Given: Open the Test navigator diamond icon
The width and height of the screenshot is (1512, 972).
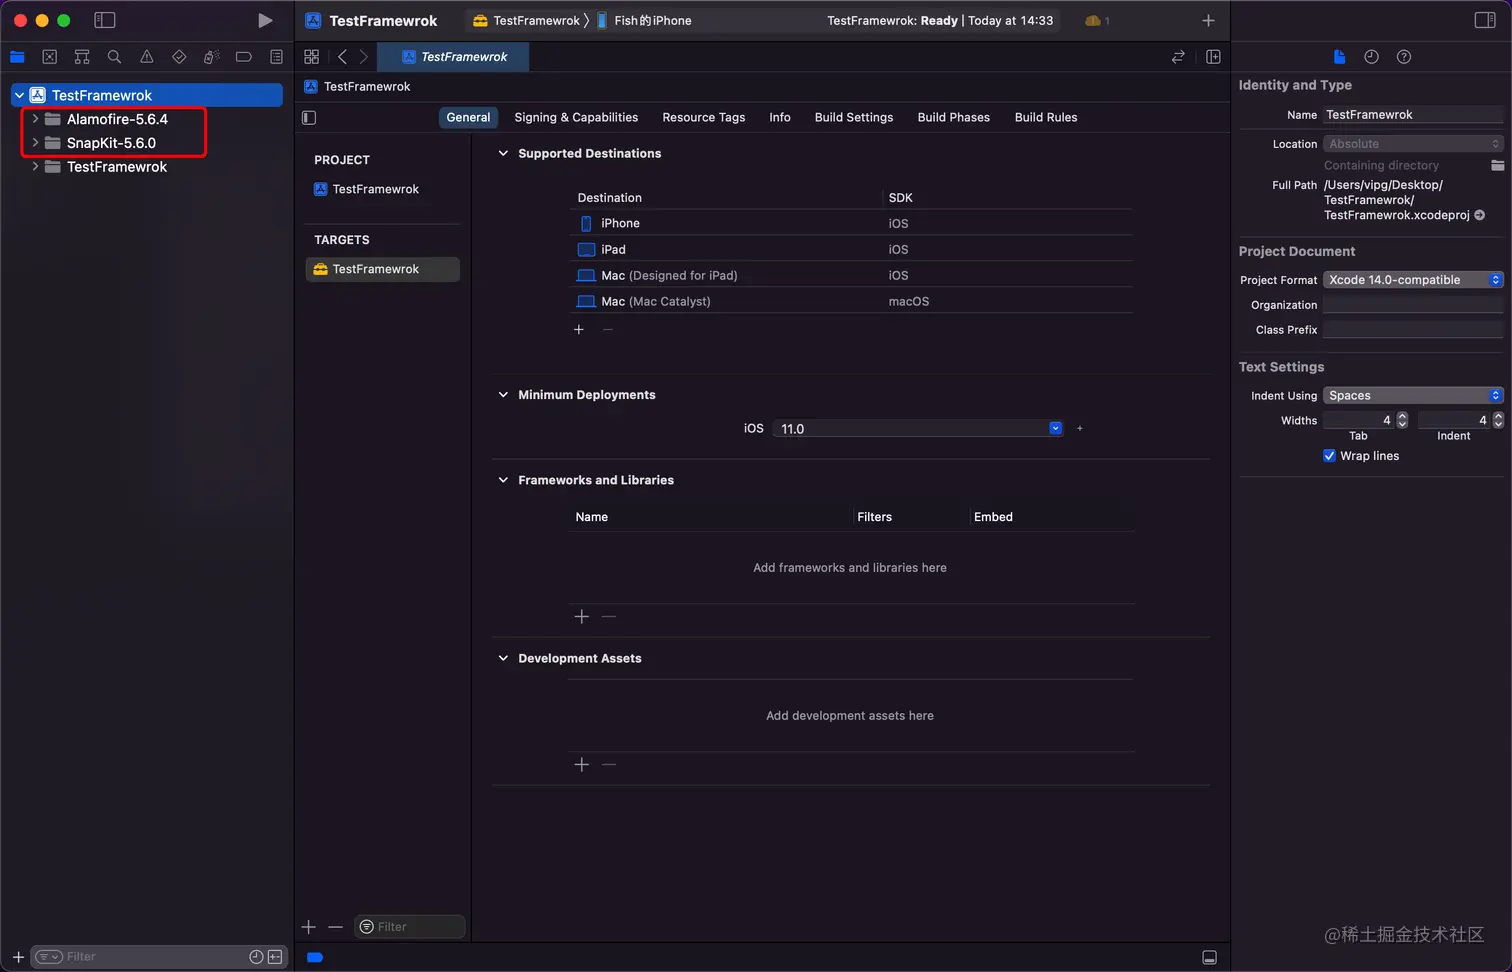Looking at the screenshot, I should [x=179, y=57].
